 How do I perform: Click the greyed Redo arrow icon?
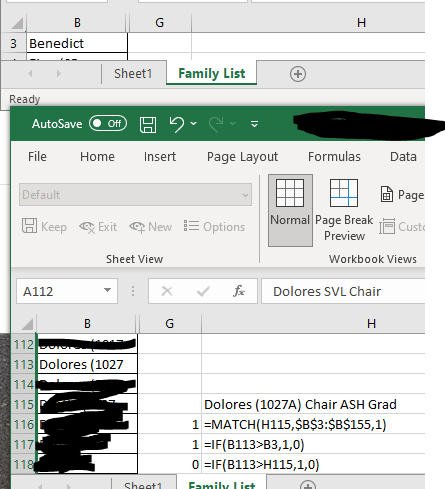[x=216, y=124]
